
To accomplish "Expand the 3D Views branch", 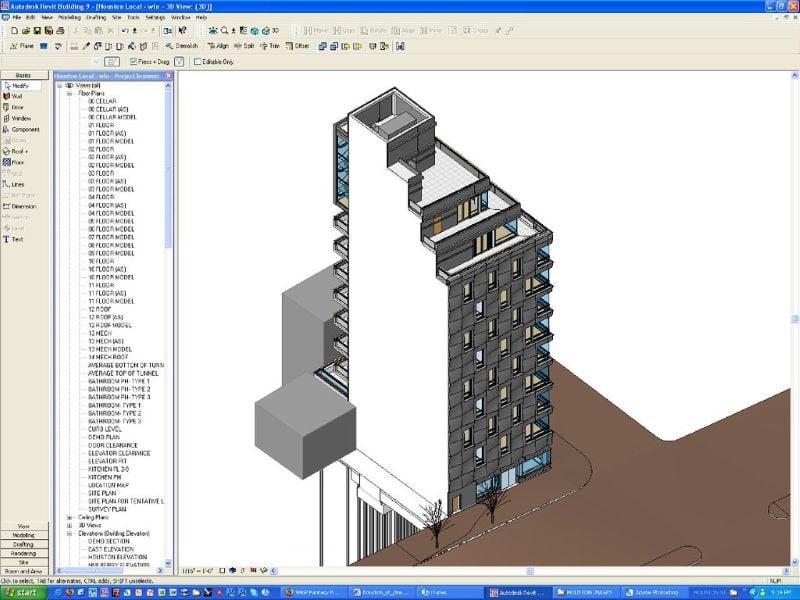I will pos(69,526).
